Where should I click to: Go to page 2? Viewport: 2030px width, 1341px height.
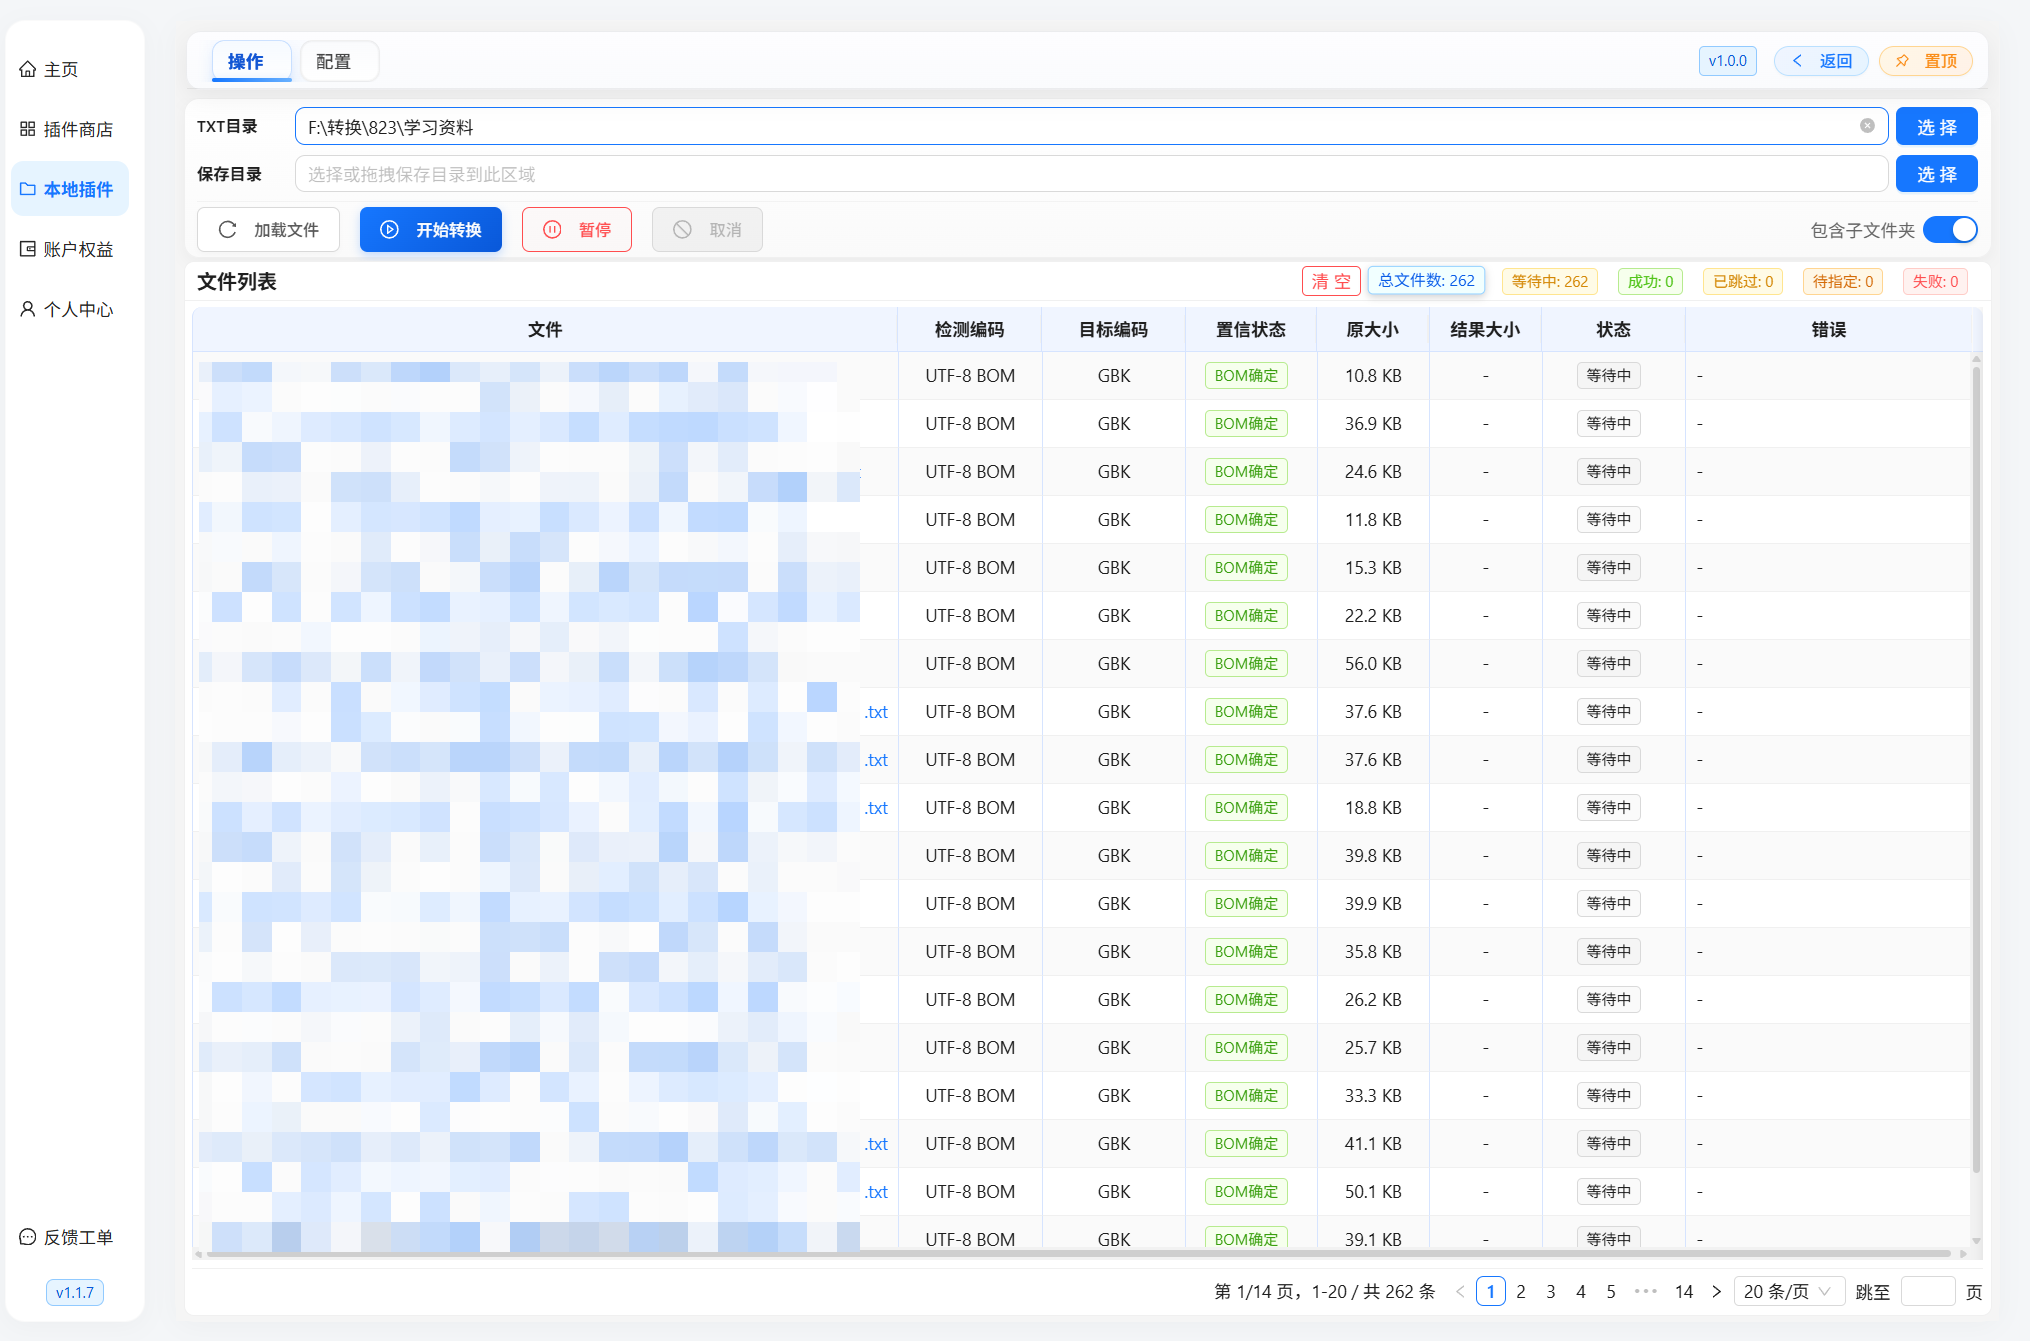pos(1521,1291)
